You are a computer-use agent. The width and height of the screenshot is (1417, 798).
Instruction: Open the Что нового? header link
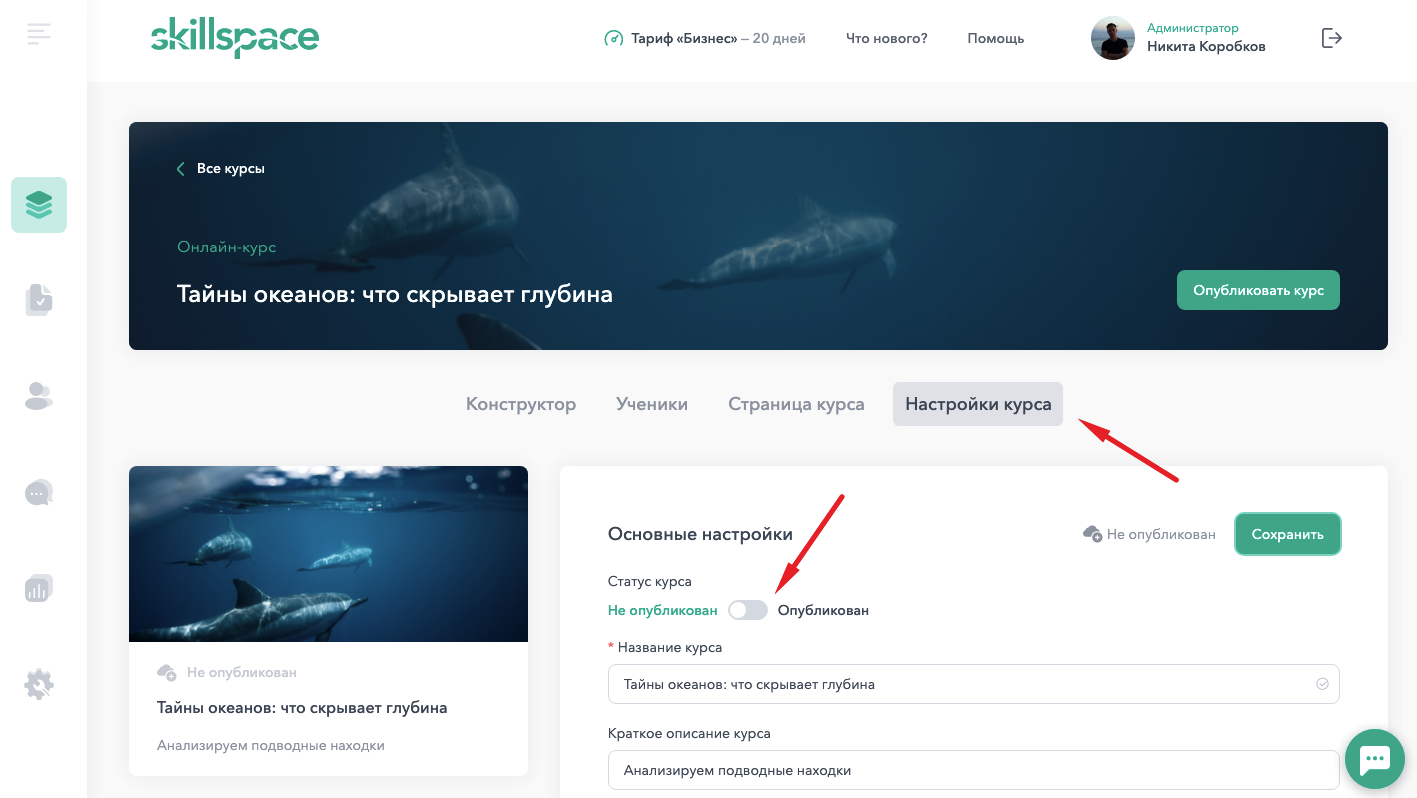click(x=887, y=38)
